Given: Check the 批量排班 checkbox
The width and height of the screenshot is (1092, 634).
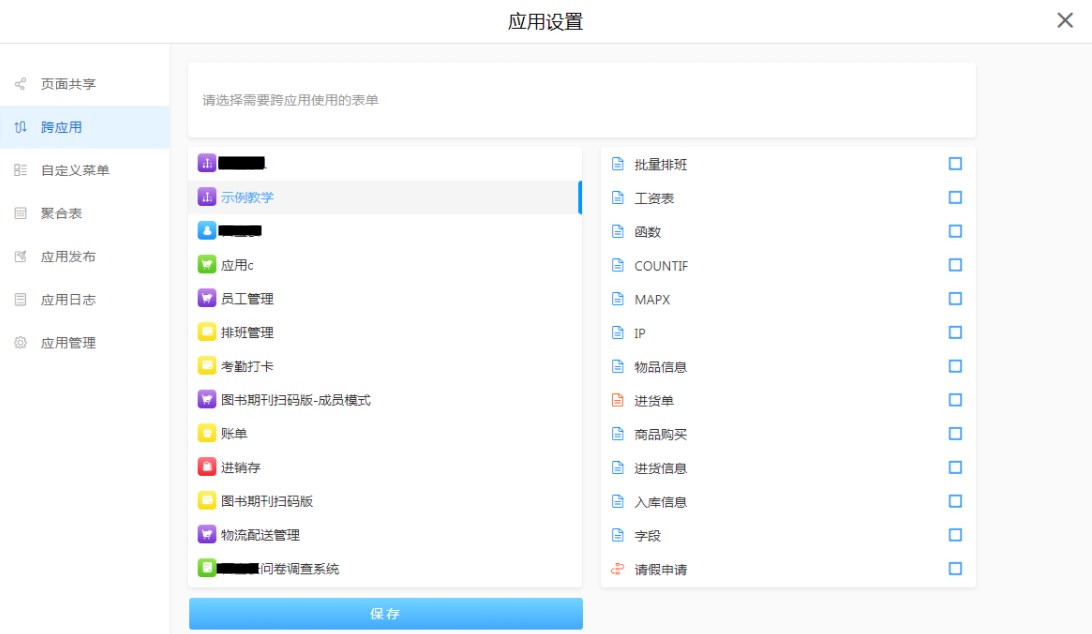Looking at the screenshot, I should [x=955, y=164].
